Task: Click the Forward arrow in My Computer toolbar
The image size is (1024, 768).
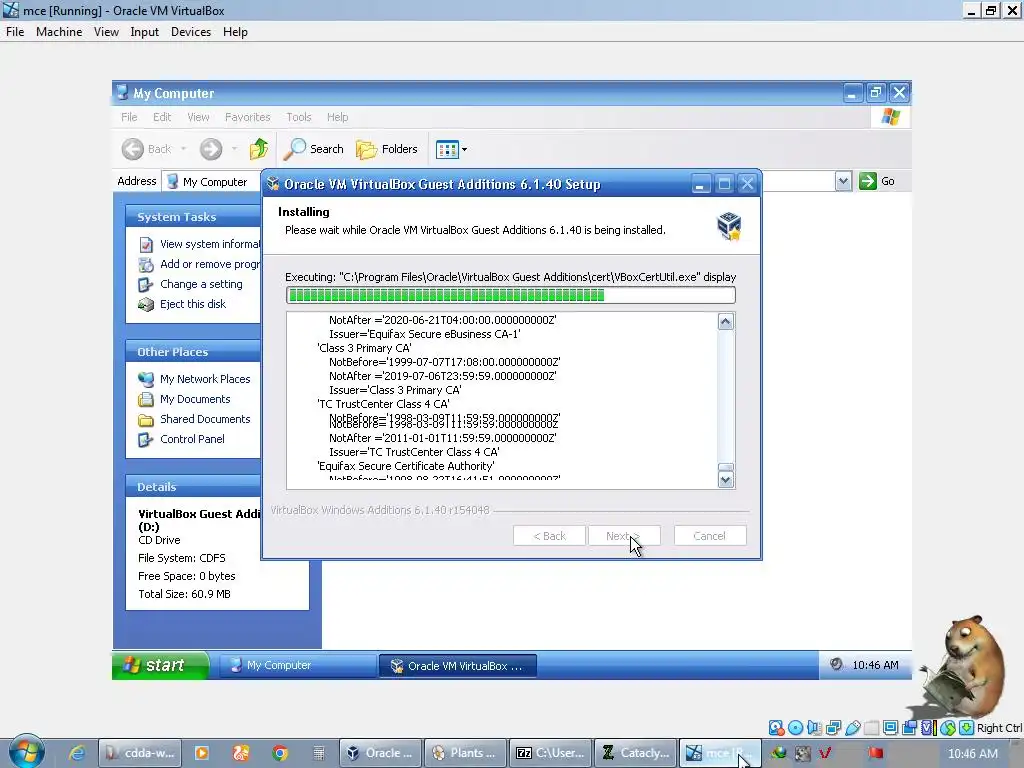Action: pyautogui.click(x=210, y=149)
